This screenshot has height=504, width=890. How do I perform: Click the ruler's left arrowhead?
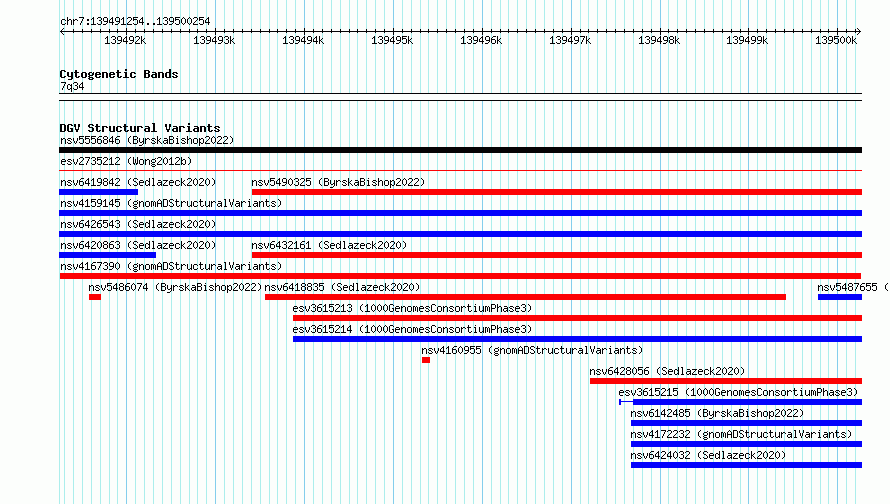[62, 31]
